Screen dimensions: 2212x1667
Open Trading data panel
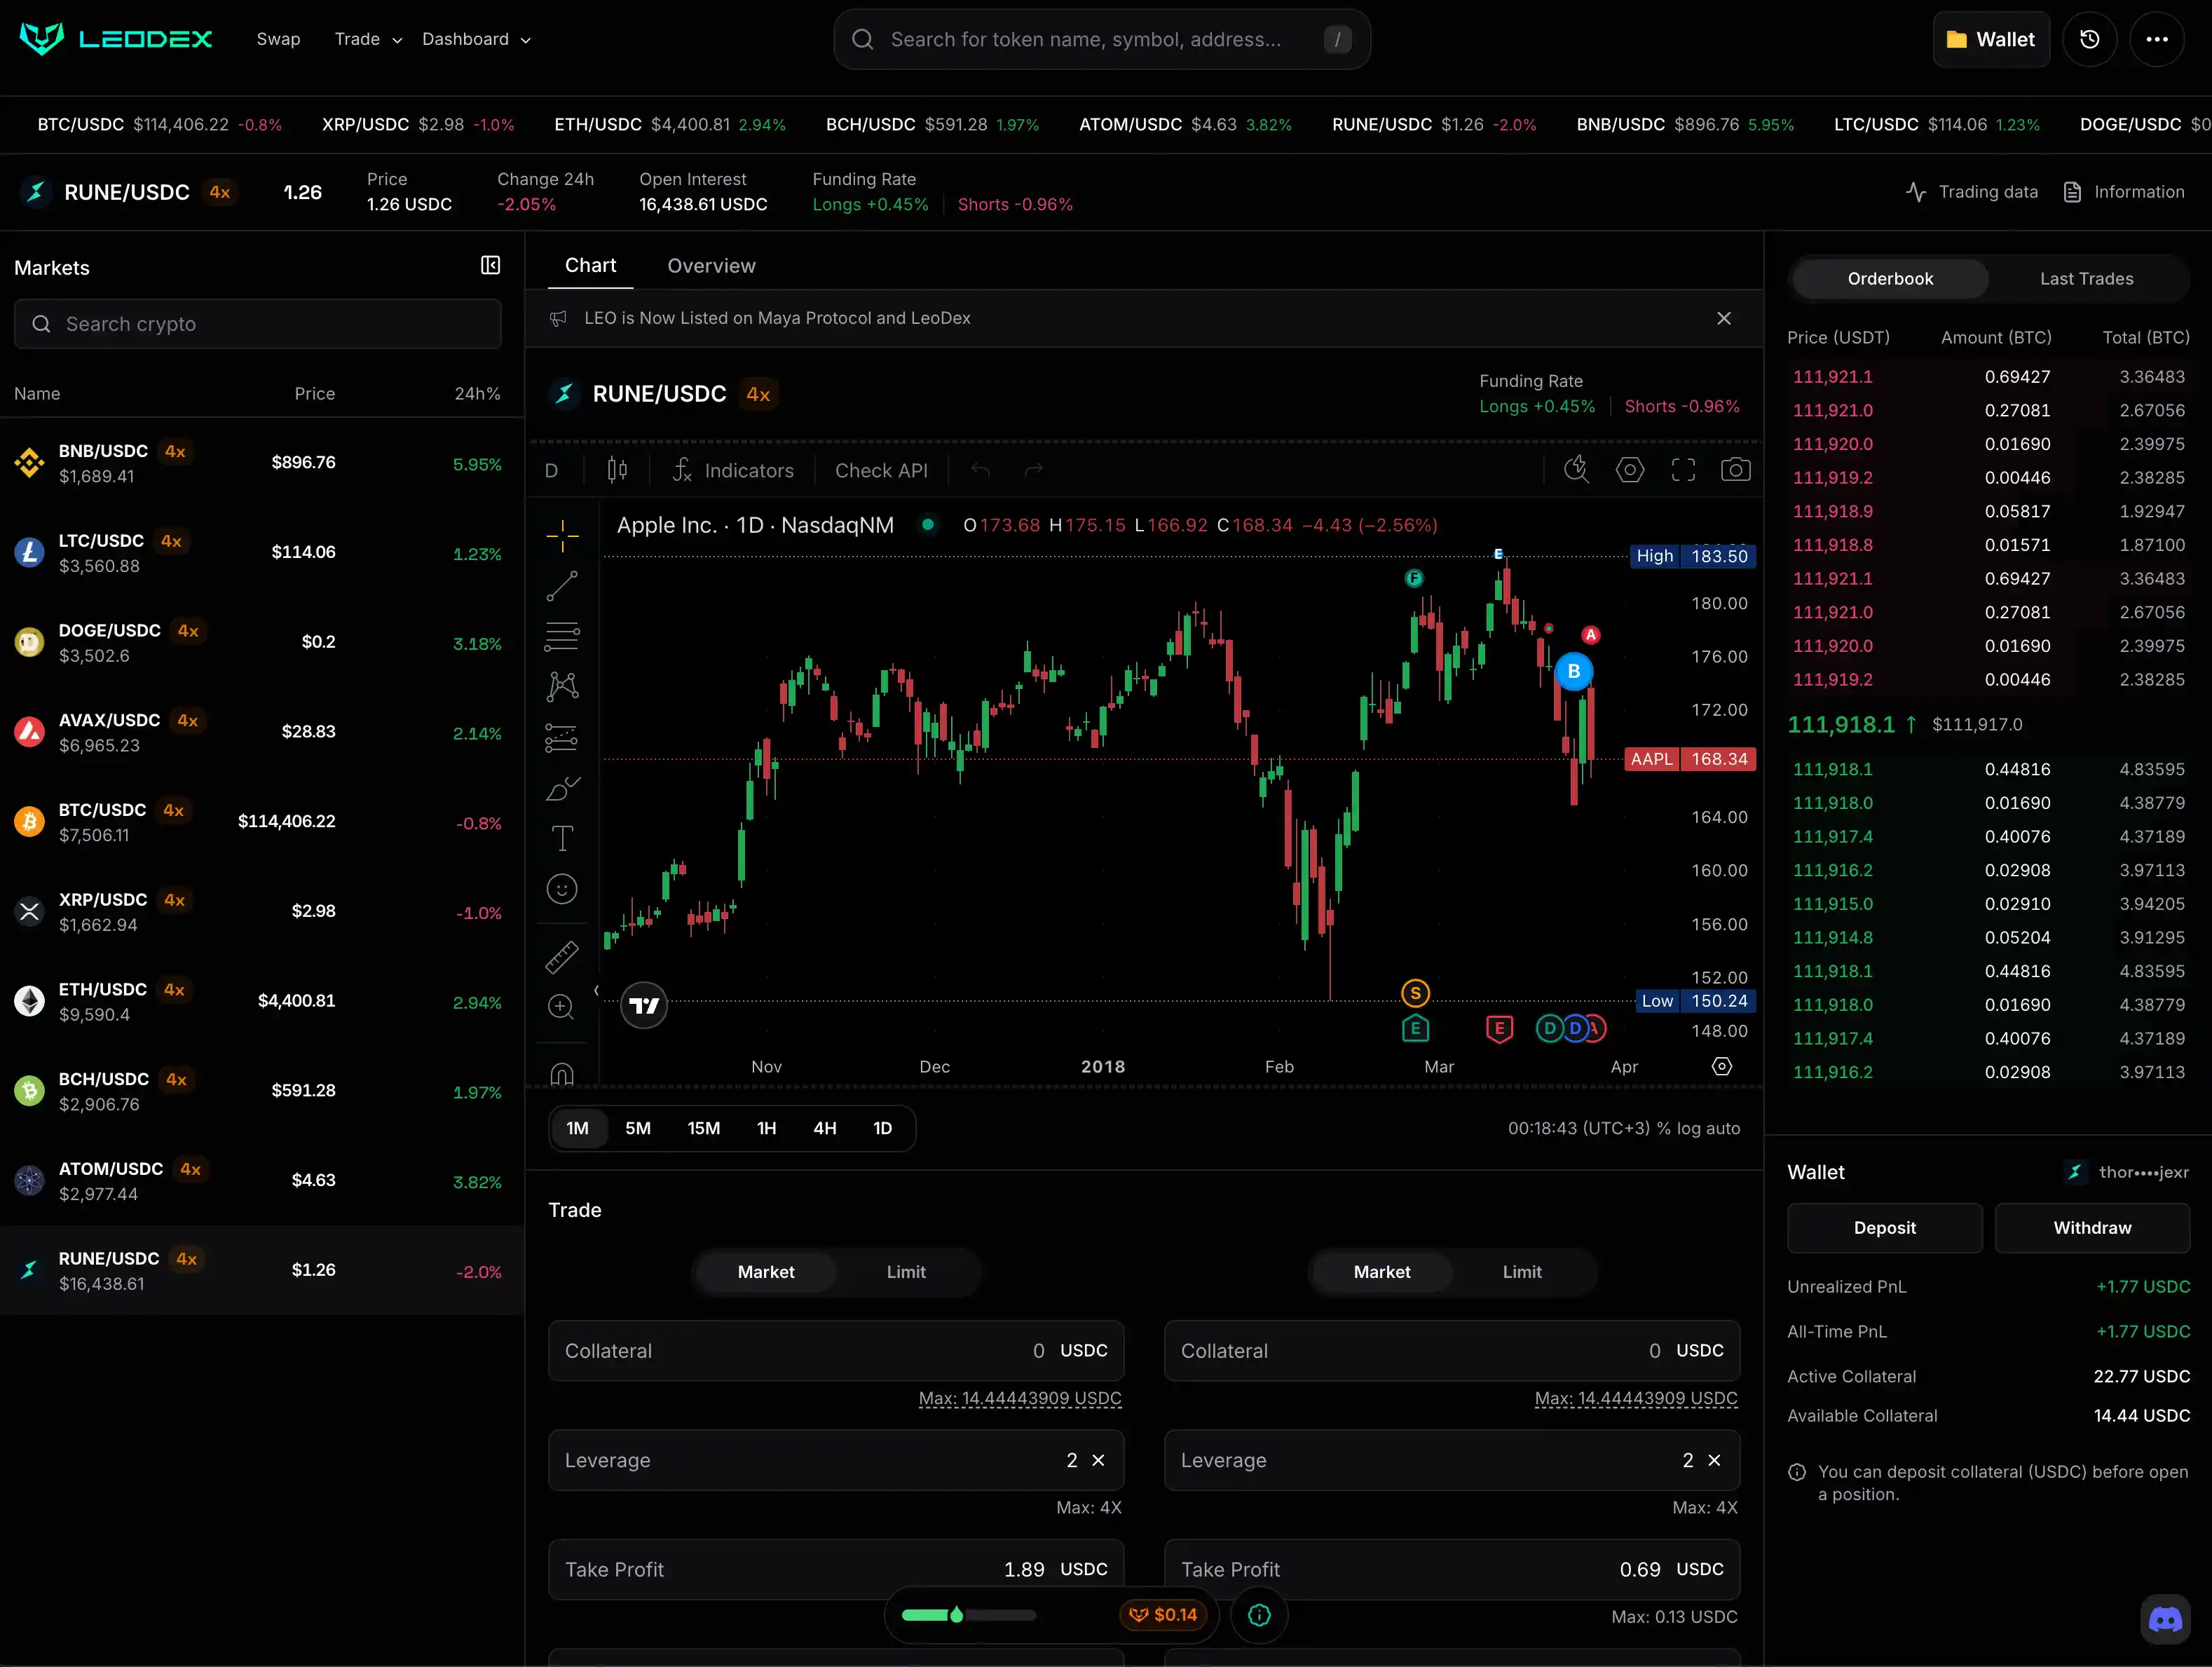pyautogui.click(x=1971, y=191)
